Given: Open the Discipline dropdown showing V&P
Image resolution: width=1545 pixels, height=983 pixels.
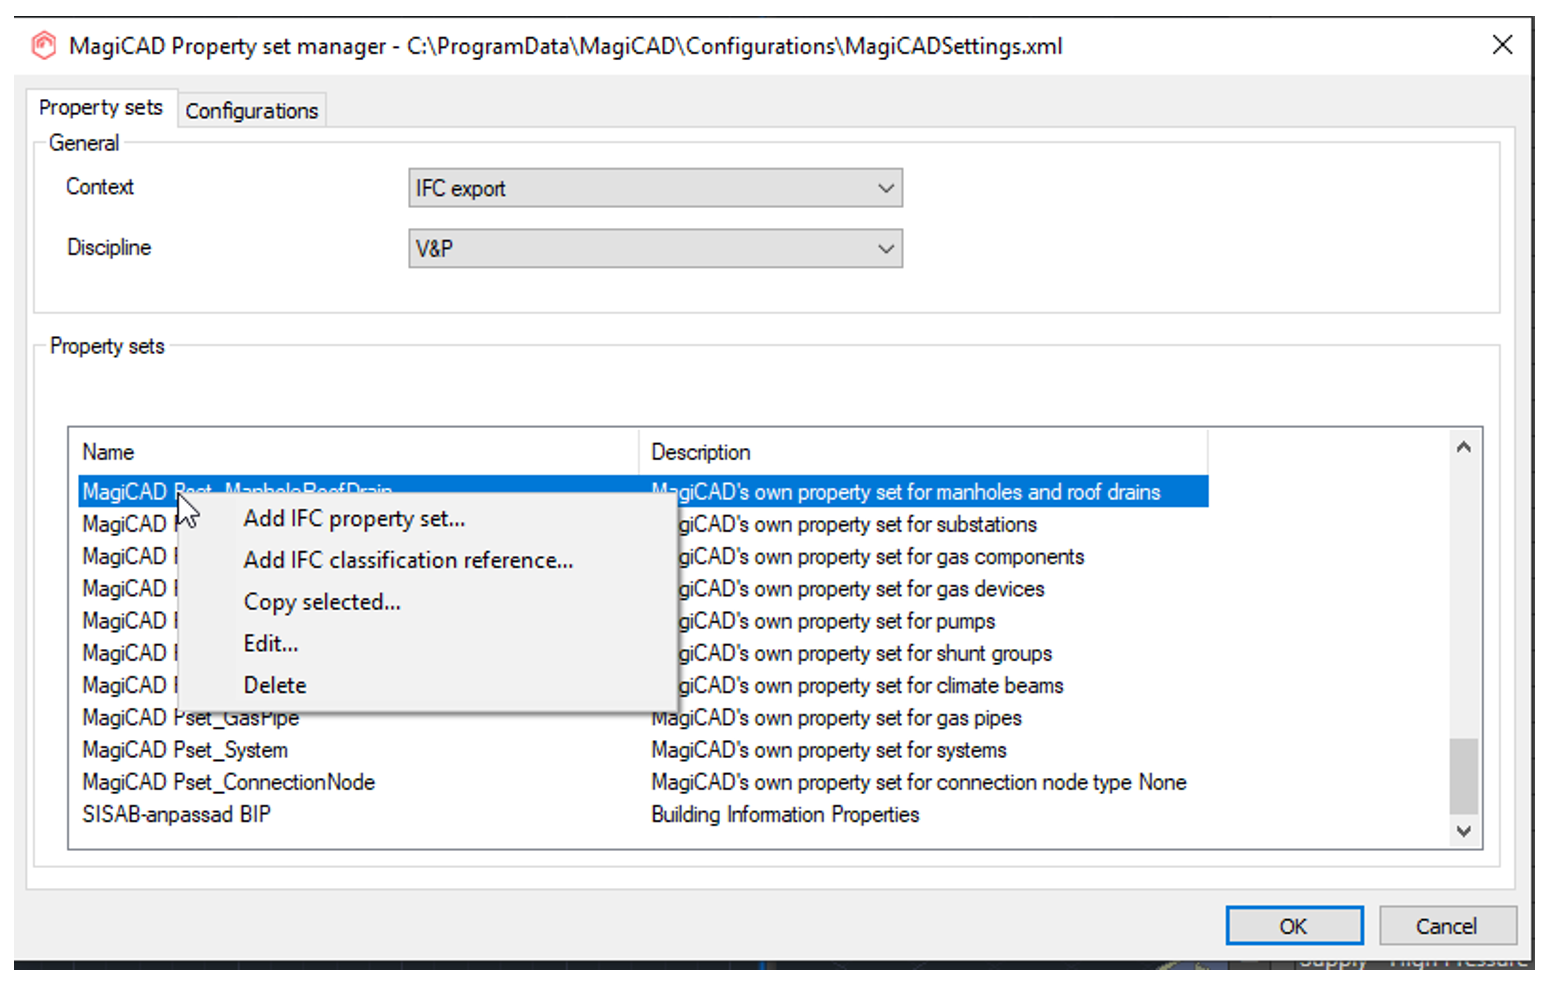Looking at the screenshot, I should tap(655, 249).
